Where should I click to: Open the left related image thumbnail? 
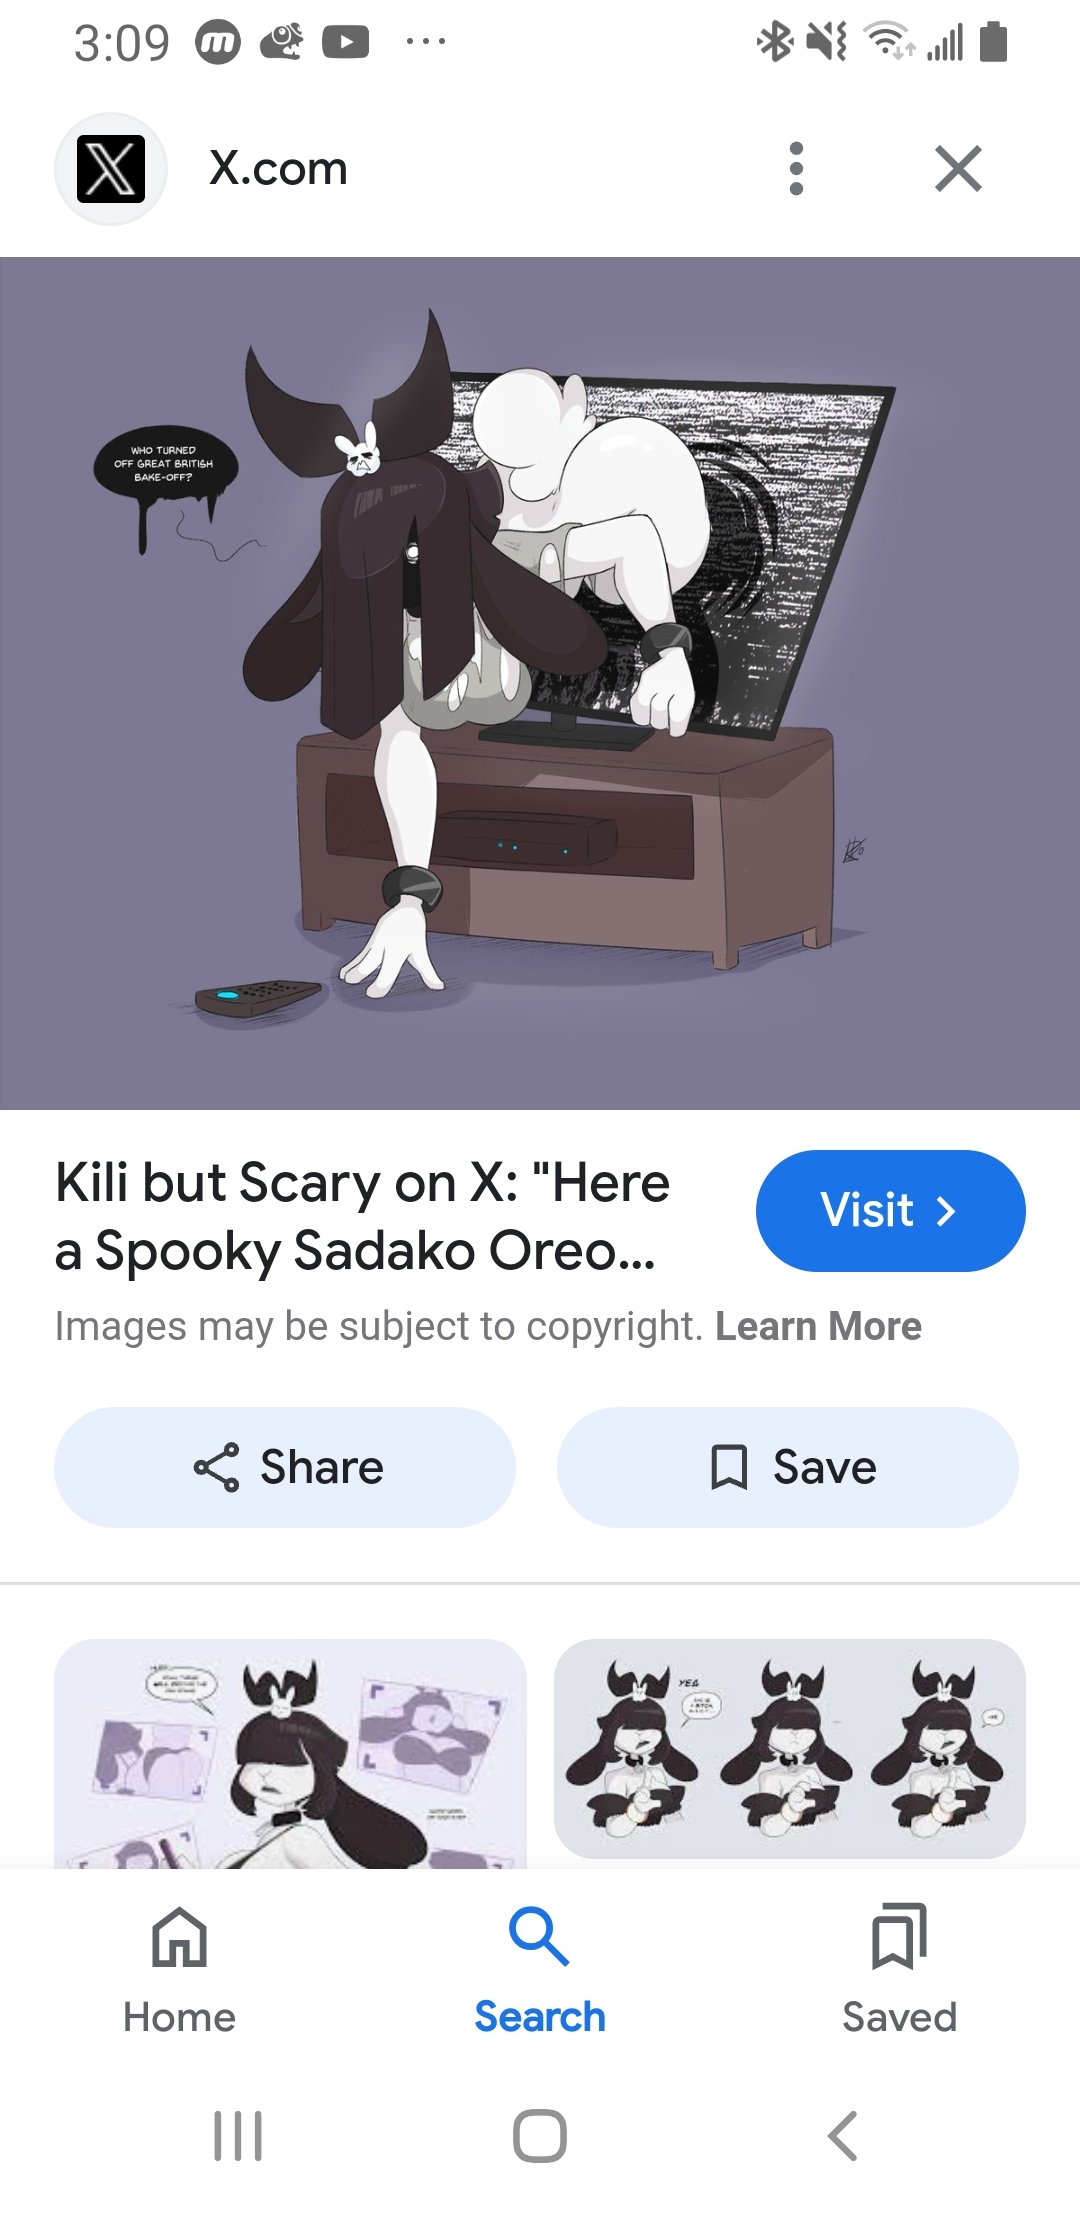[290, 1753]
